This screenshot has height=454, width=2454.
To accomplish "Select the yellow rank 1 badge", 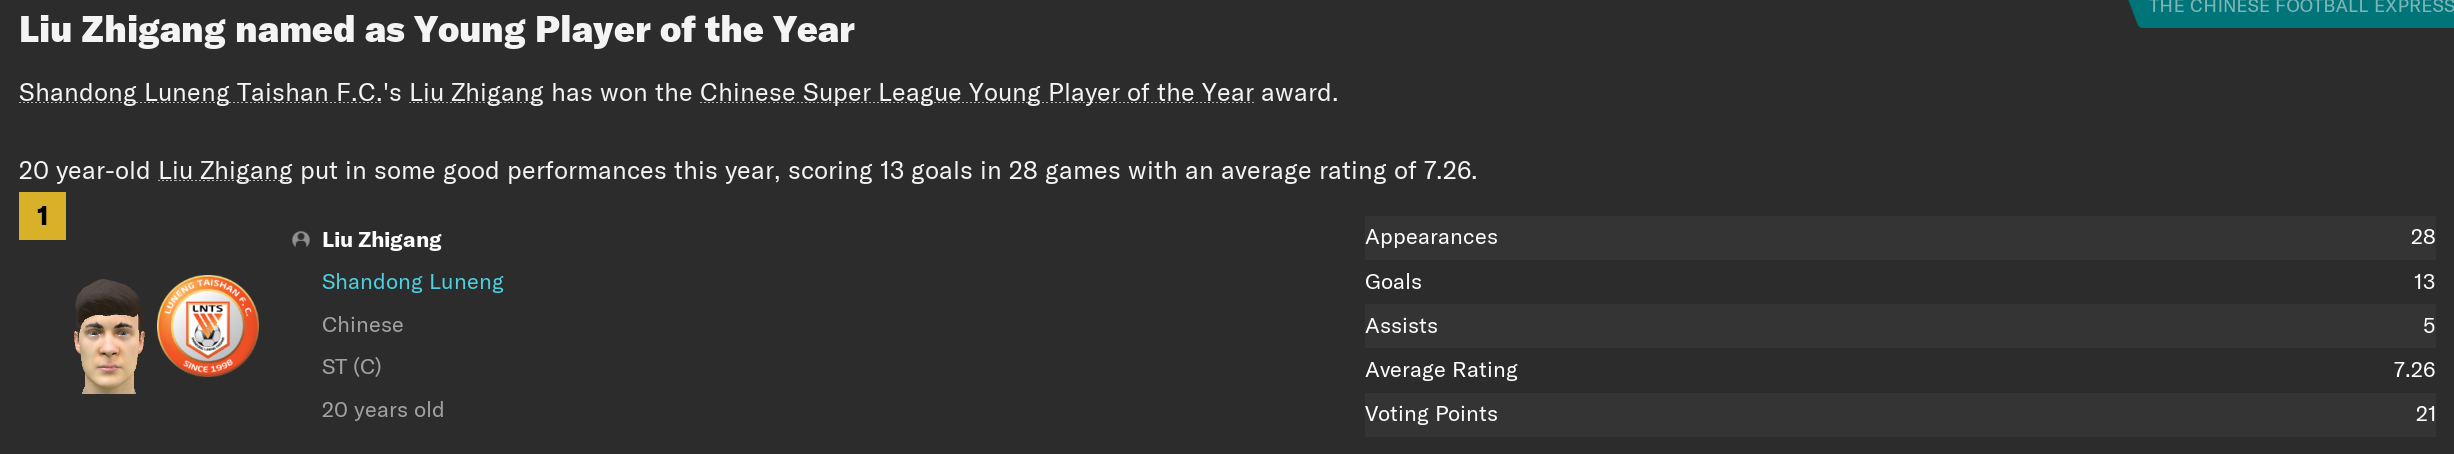I will tap(42, 216).
